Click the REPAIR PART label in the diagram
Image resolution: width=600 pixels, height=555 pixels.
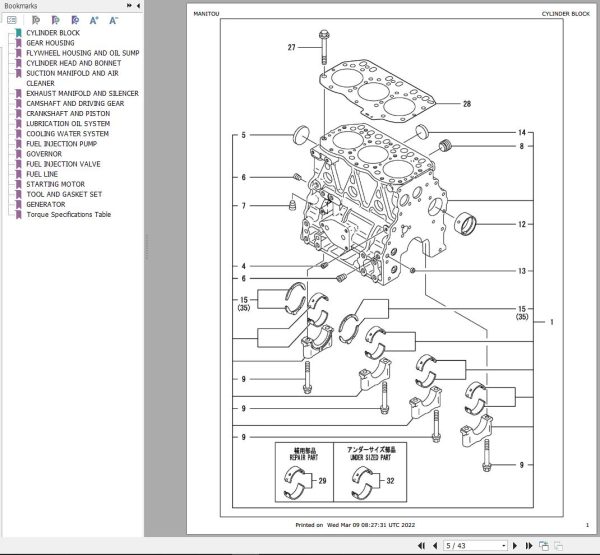(x=304, y=457)
